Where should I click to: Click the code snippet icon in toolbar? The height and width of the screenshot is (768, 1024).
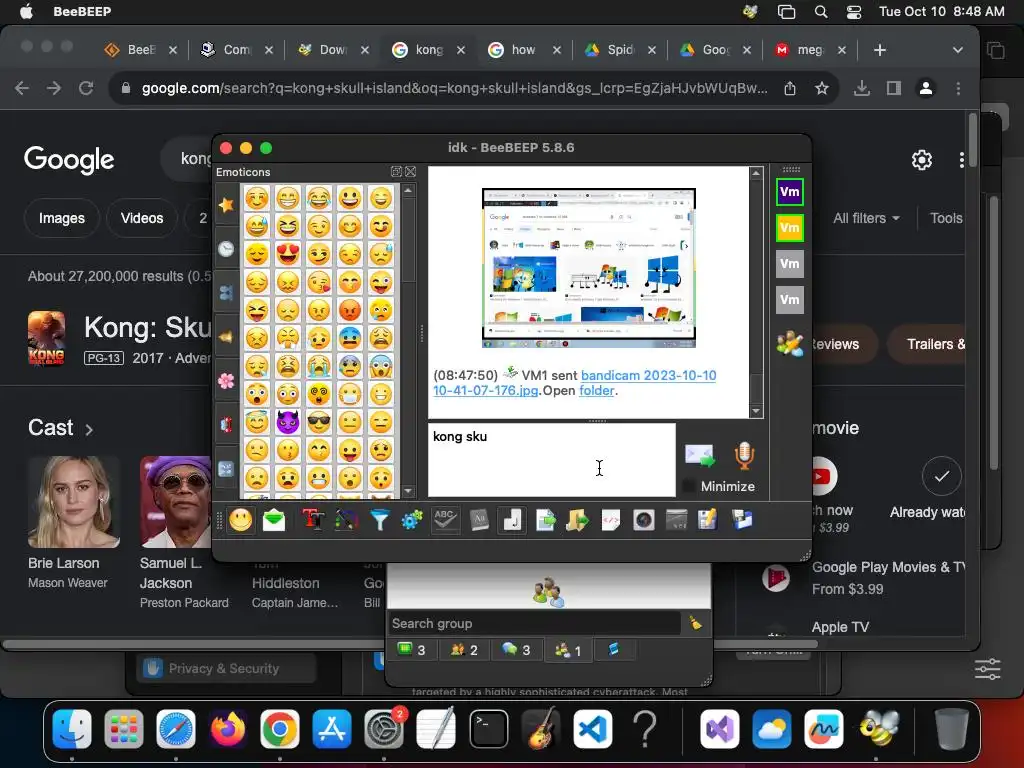click(611, 520)
